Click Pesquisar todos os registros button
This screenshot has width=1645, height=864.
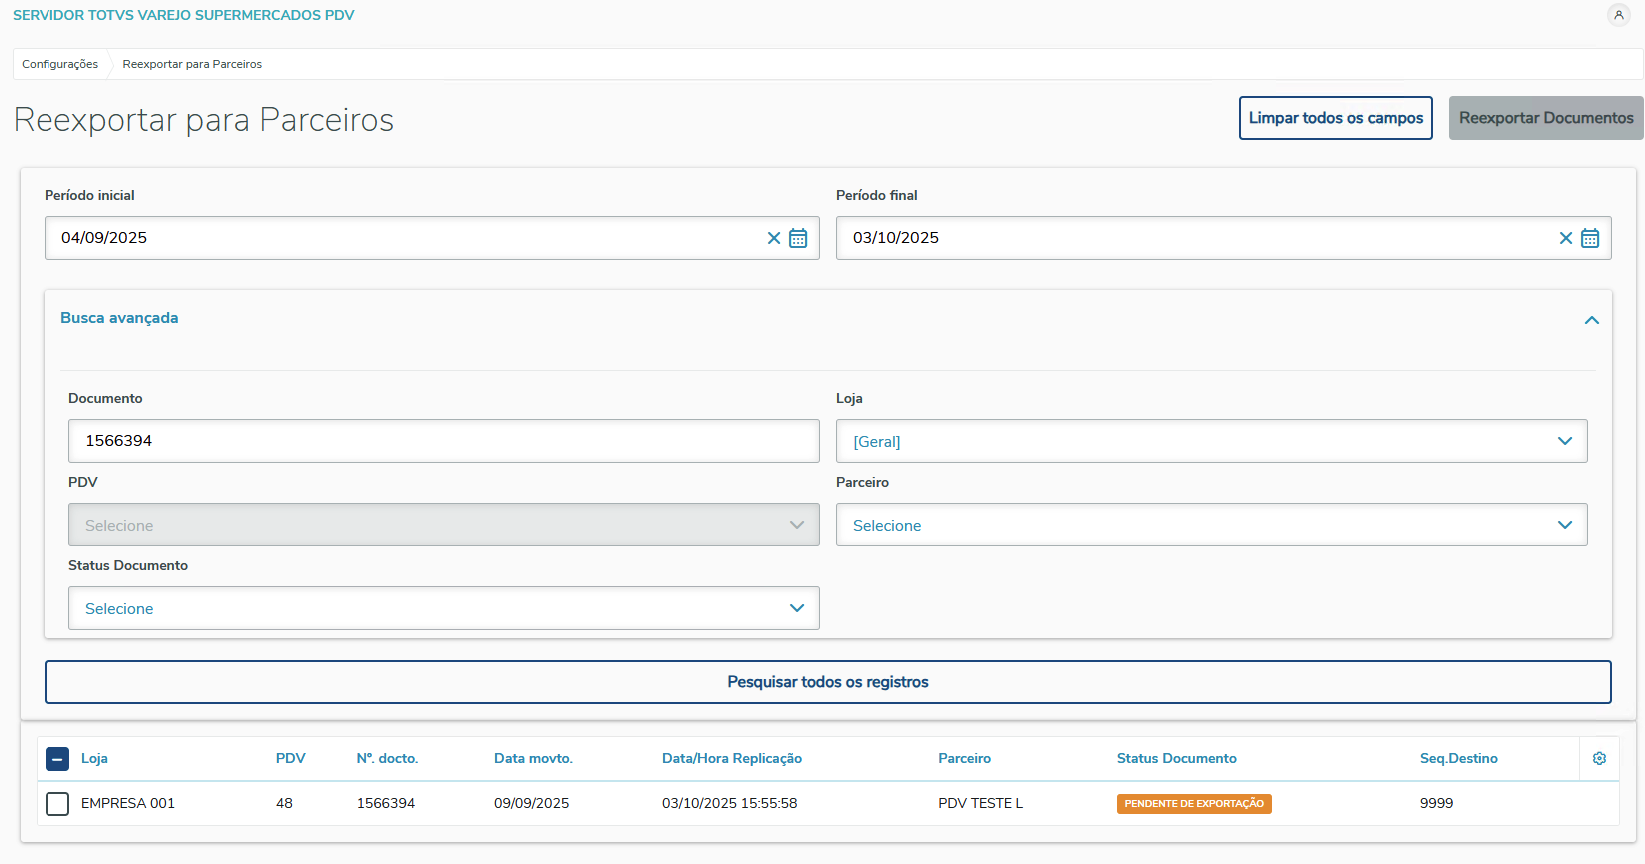[828, 682]
